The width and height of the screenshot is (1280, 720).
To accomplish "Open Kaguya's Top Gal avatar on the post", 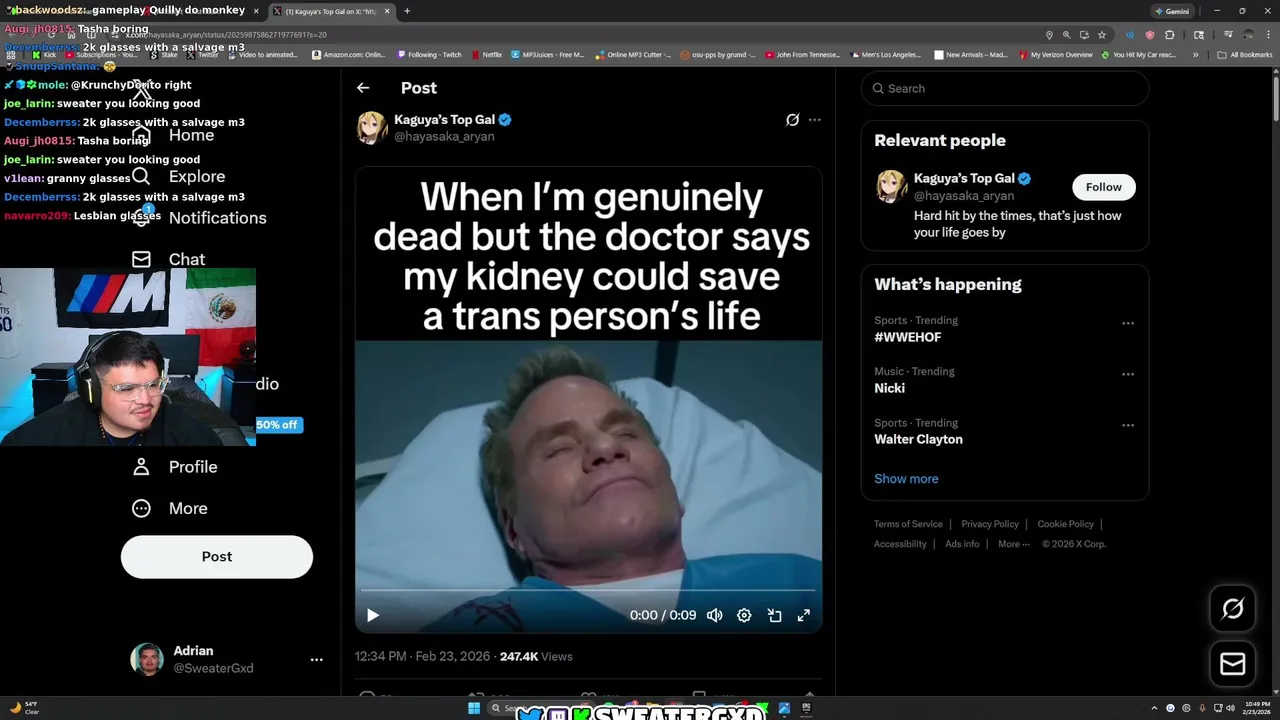I will [372, 127].
